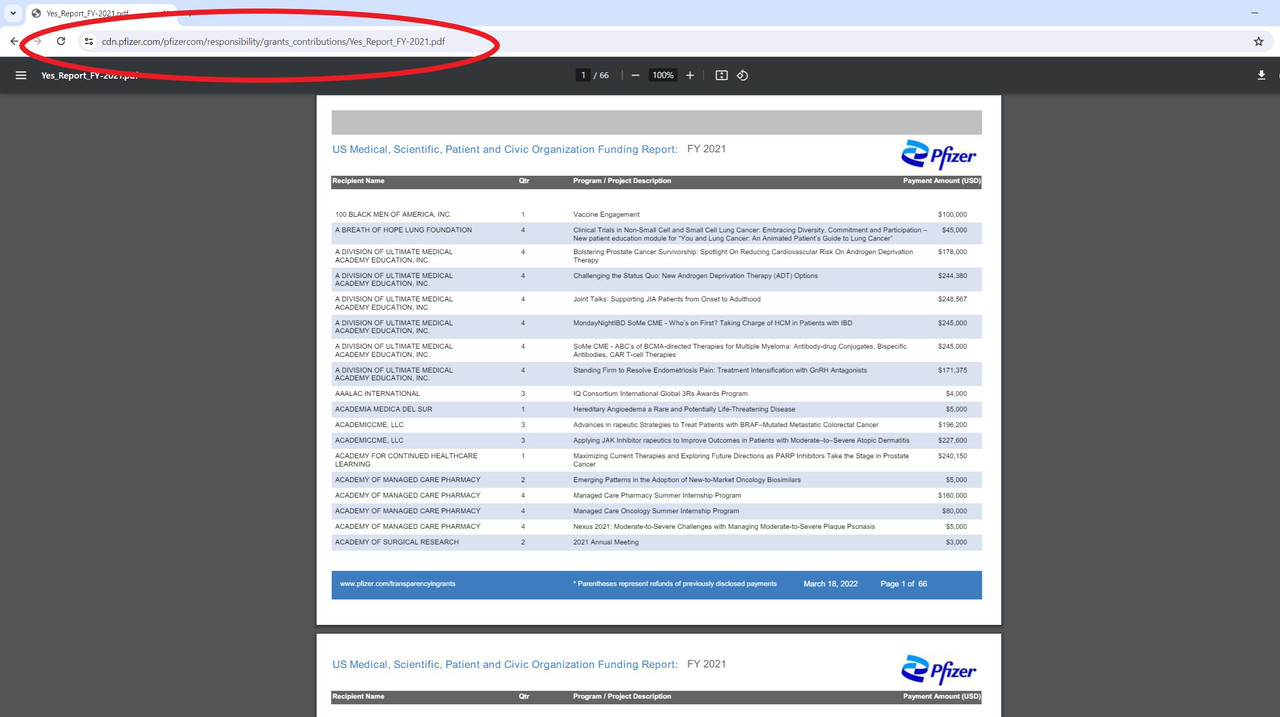Click the $171,375 payment amount

pos(952,370)
